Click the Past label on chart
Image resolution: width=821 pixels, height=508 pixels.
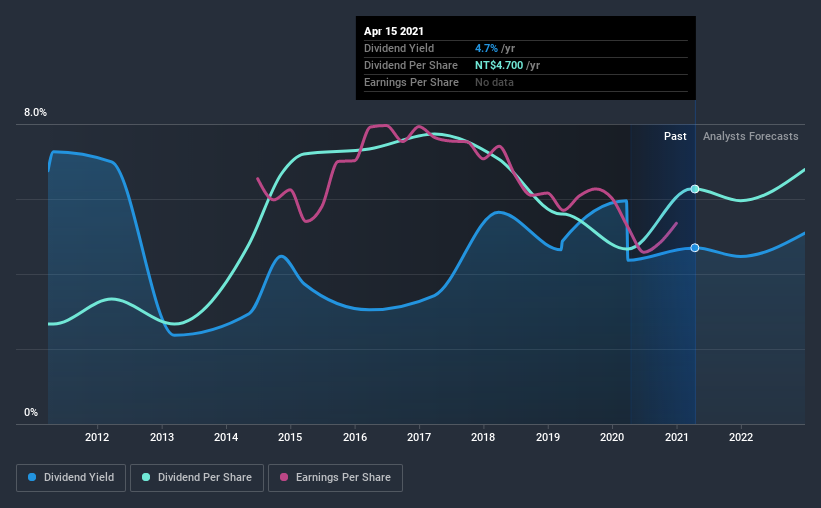[x=675, y=136]
